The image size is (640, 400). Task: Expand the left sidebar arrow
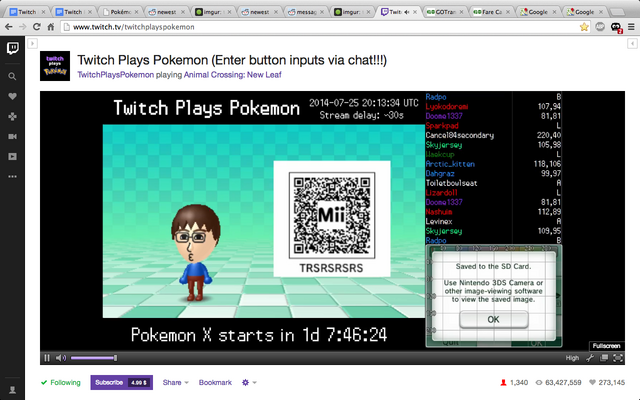coord(33,43)
